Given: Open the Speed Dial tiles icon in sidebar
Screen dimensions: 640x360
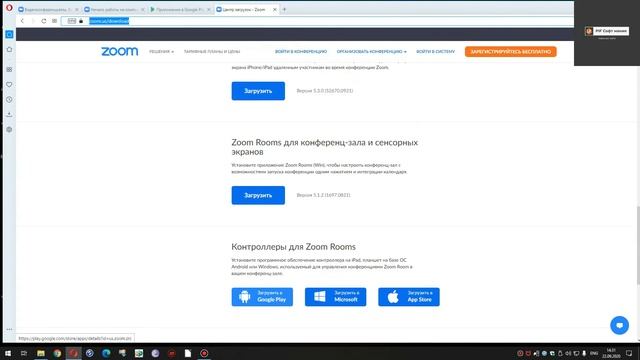Looking at the screenshot, I should point(9,69).
